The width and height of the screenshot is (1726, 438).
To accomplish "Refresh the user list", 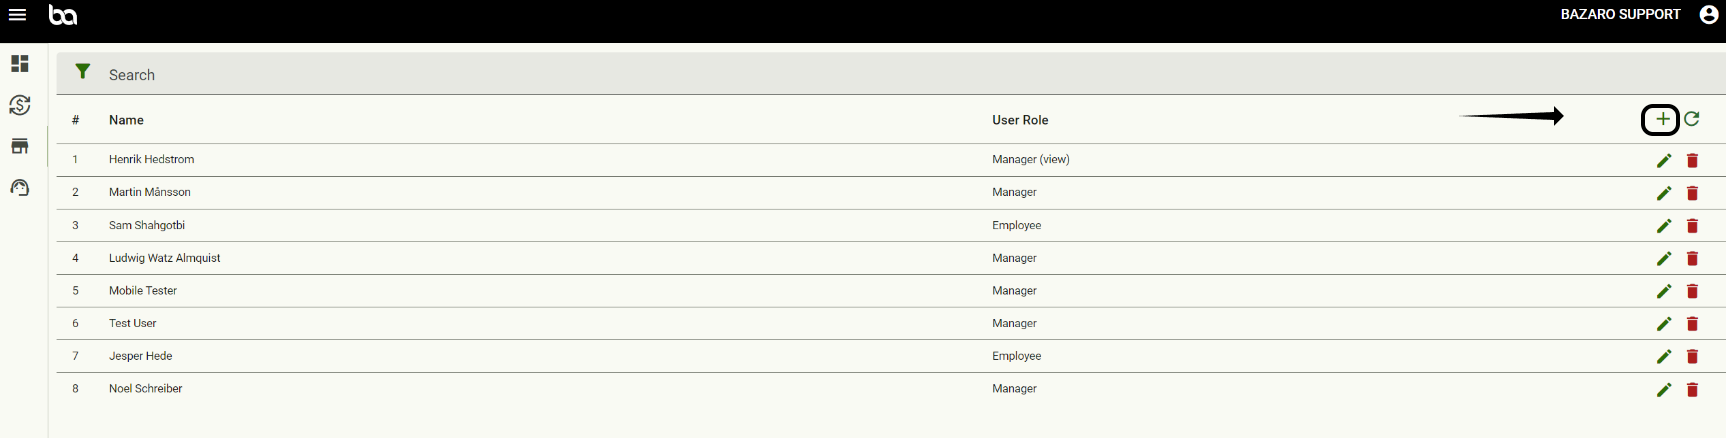I will pyautogui.click(x=1692, y=119).
